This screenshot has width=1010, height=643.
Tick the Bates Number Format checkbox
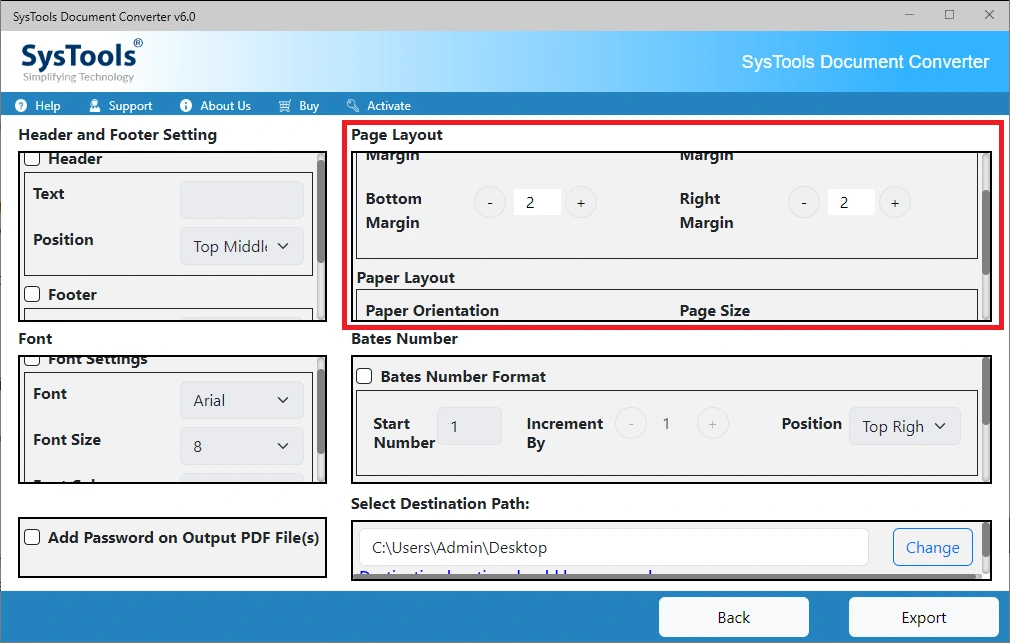pos(365,376)
